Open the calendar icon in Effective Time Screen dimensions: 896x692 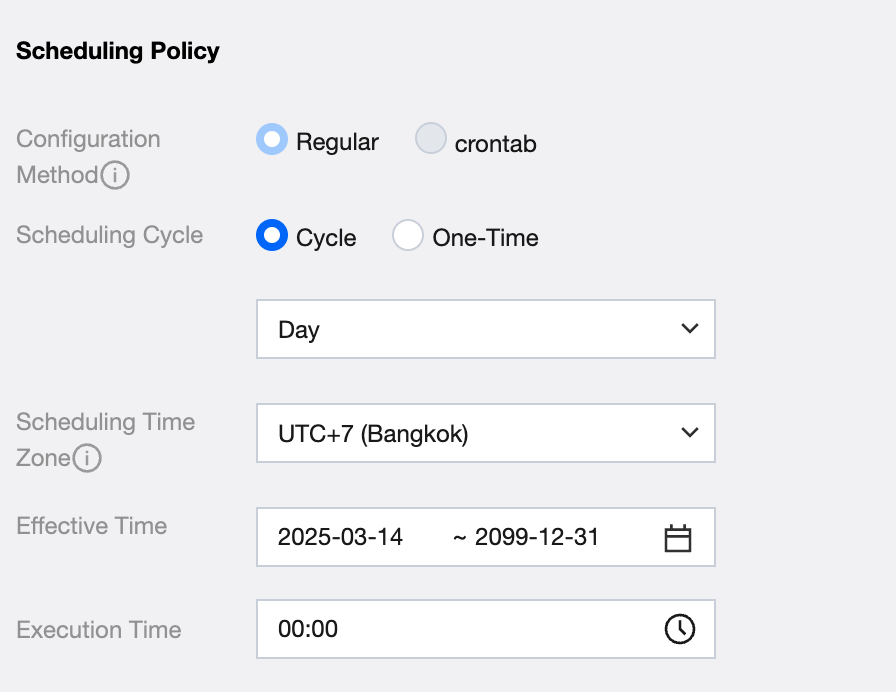click(x=678, y=538)
